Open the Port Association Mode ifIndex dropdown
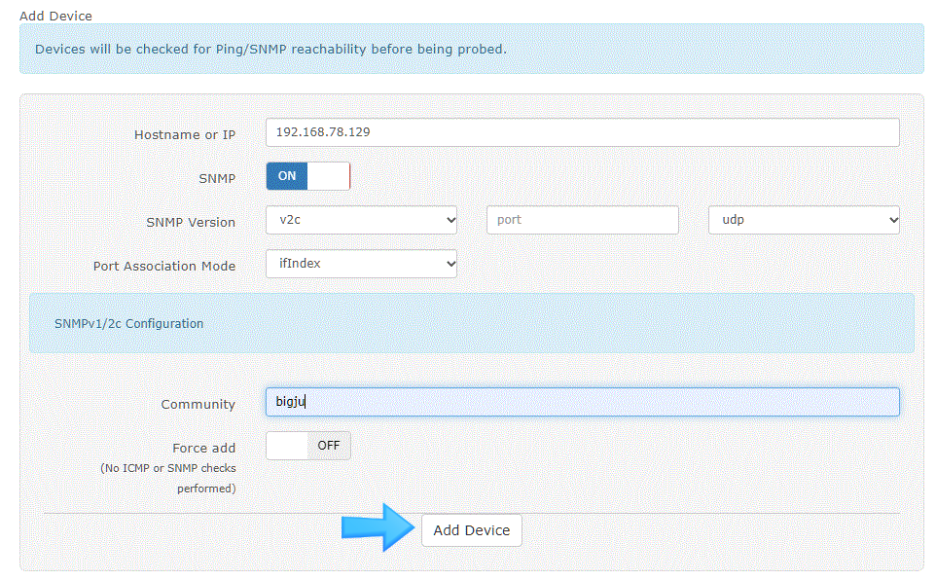Viewport: 936px width, 580px height. (361, 264)
